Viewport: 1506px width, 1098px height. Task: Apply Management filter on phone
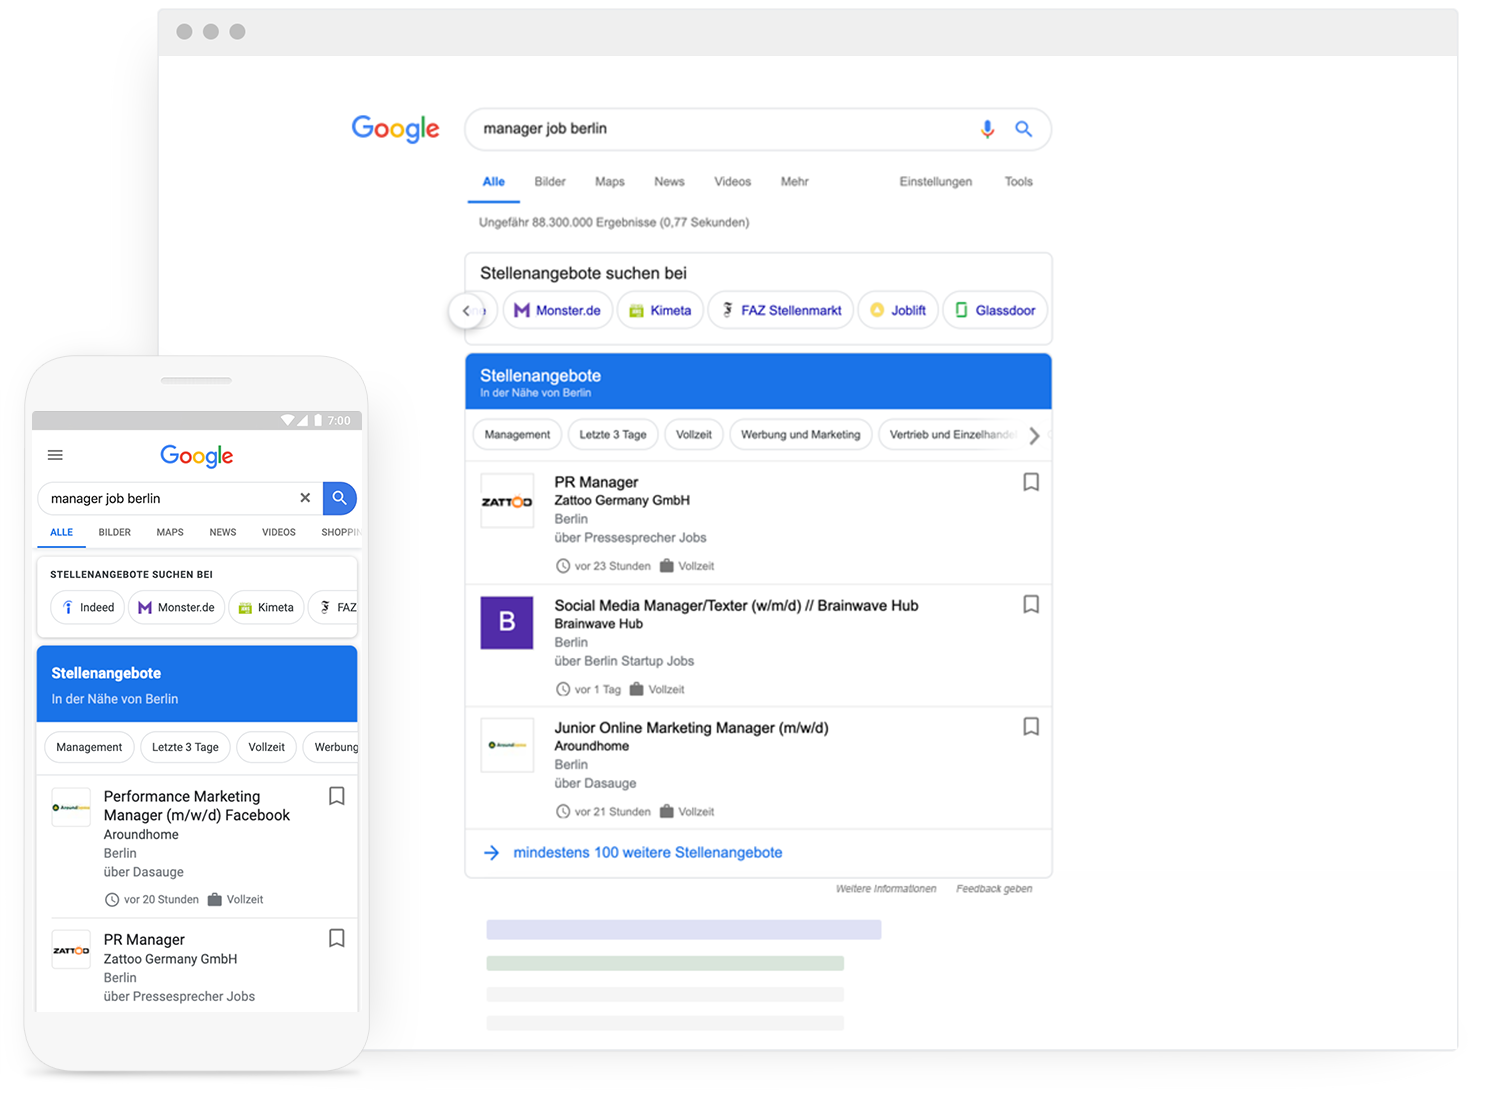click(x=89, y=747)
